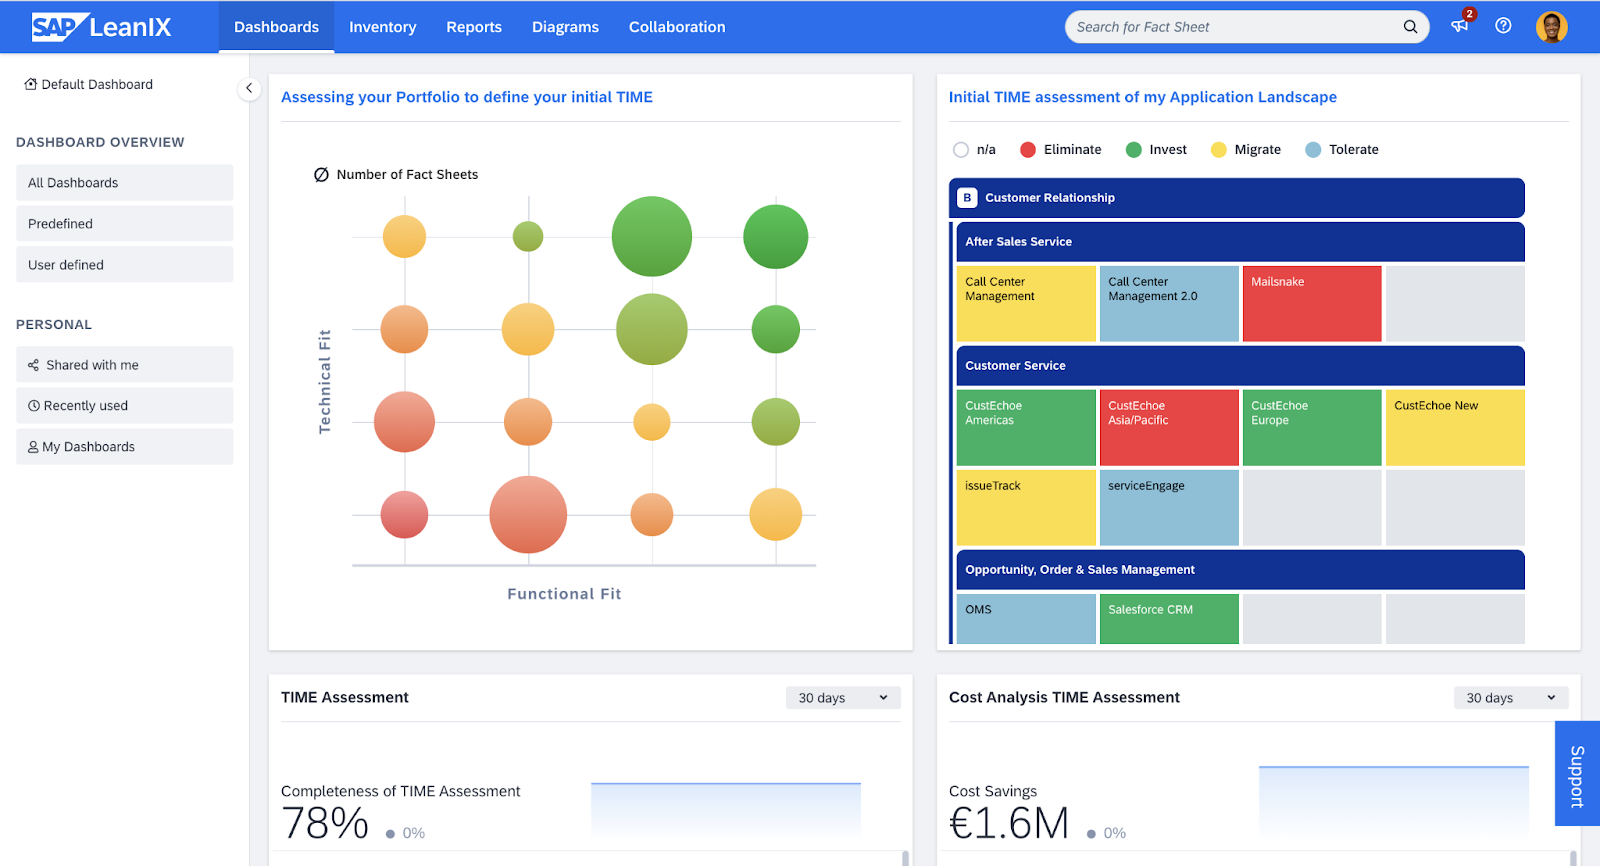Open the announcements megaphone icon
Viewport: 1600px width, 866px height.
click(1460, 25)
